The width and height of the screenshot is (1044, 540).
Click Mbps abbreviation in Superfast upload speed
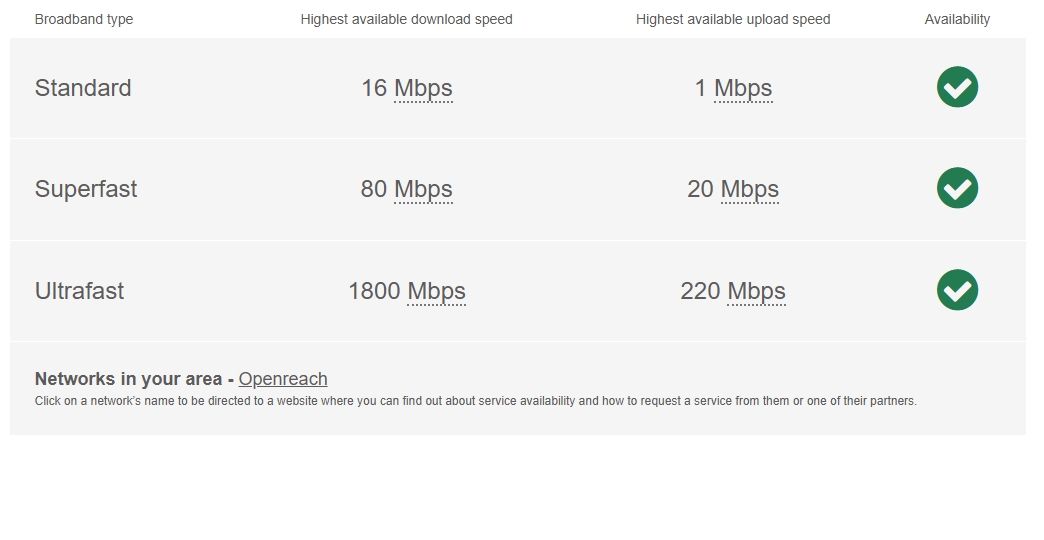click(x=750, y=190)
